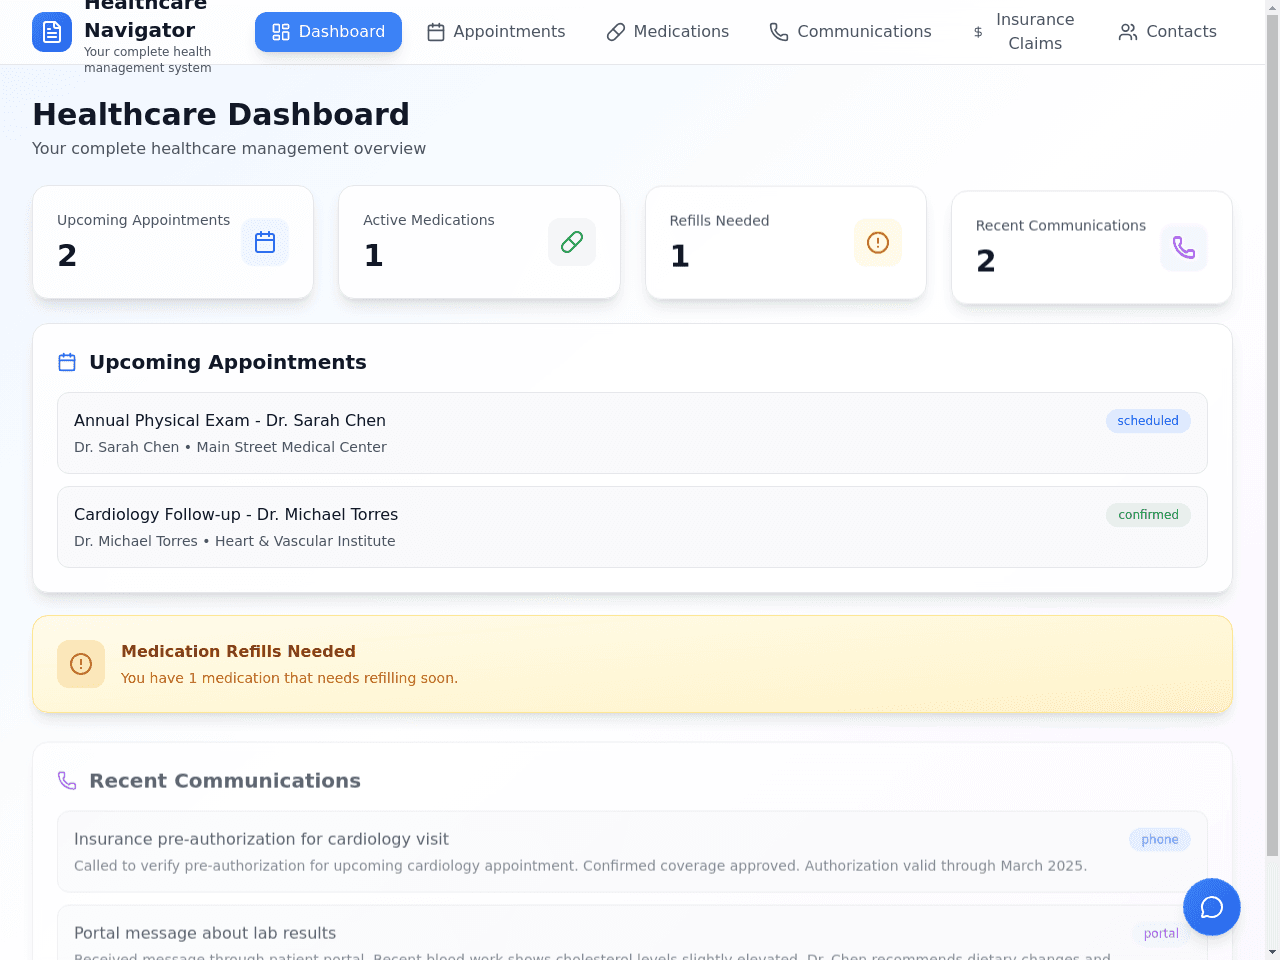Click the Recent Communications count card
The width and height of the screenshot is (1280, 960).
[x=1092, y=248]
